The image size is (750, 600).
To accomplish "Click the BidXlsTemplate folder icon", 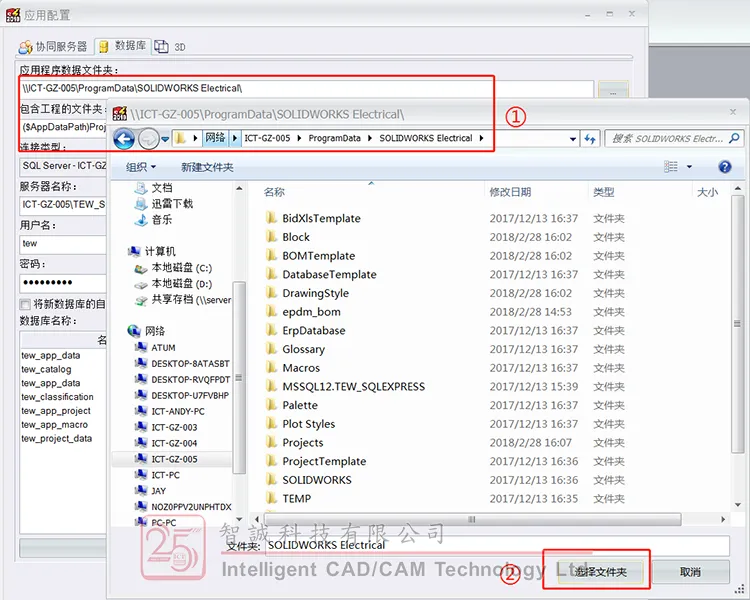I will [x=271, y=218].
